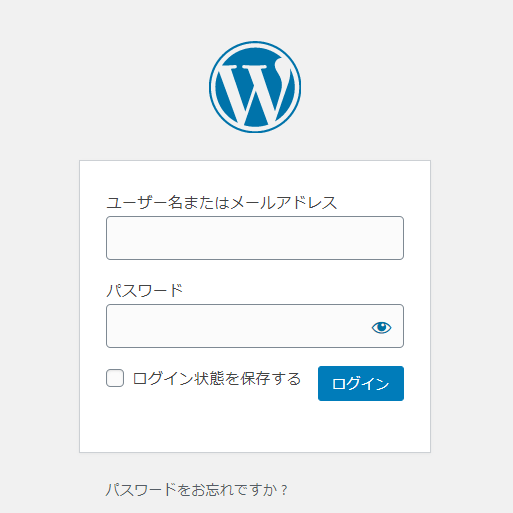
Task: Check the ログイン状態を保存する checkbox
Action: point(115,378)
